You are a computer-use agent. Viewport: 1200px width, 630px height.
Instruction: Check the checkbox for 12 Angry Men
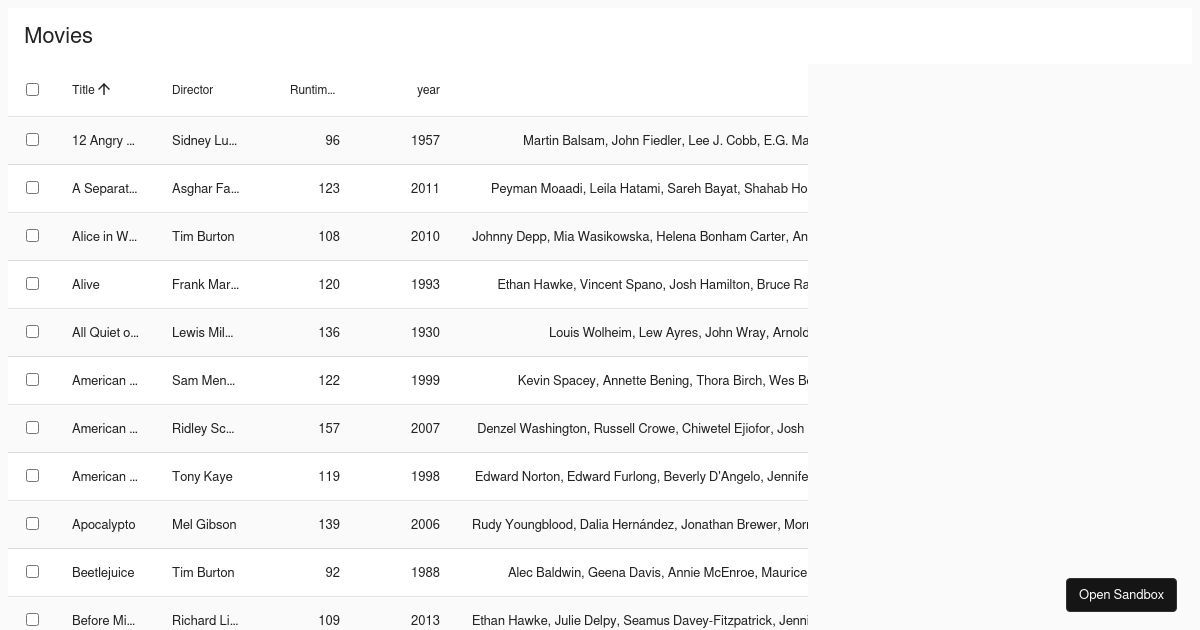tap(32, 139)
